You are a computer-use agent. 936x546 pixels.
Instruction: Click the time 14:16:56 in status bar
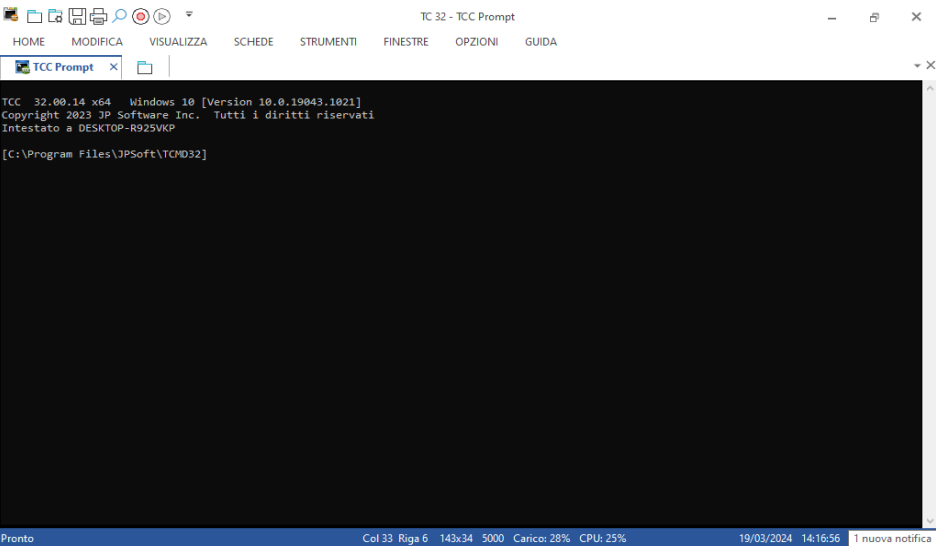[820, 538]
